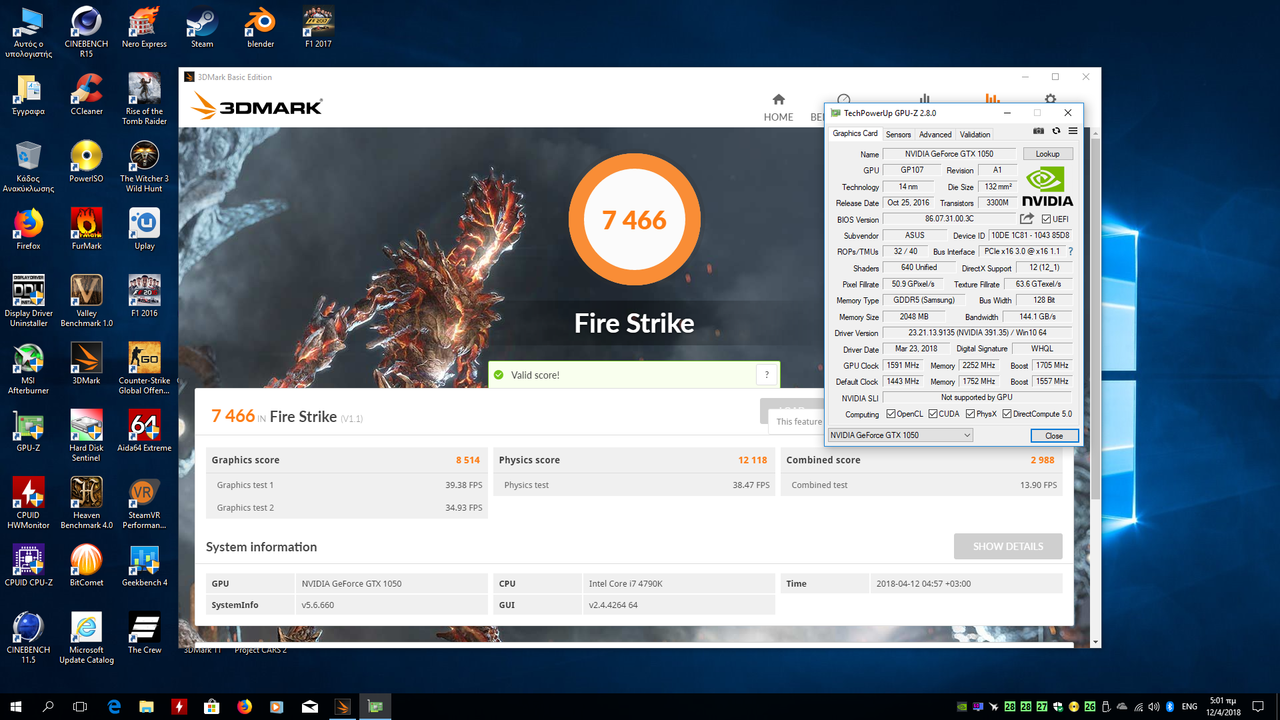Image resolution: width=1280 pixels, height=720 pixels.
Task: Open File Explorer from the taskbar
Action: (x=147, y=706)
